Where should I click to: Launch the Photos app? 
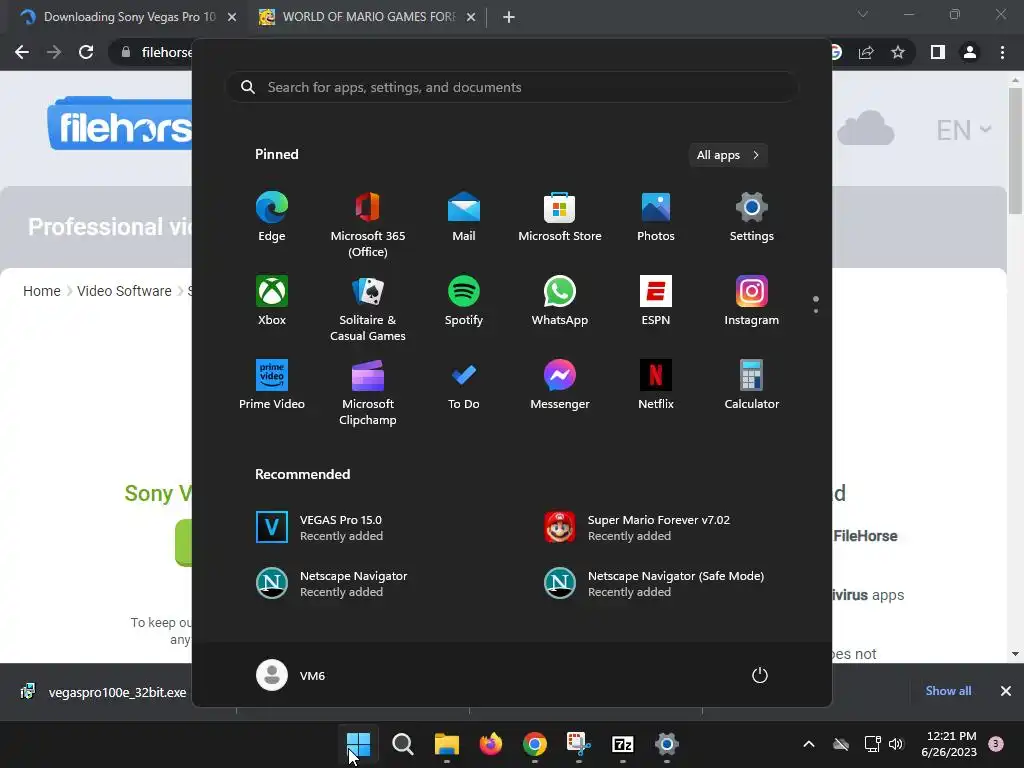pyautogui.click(x=656, y=217)
